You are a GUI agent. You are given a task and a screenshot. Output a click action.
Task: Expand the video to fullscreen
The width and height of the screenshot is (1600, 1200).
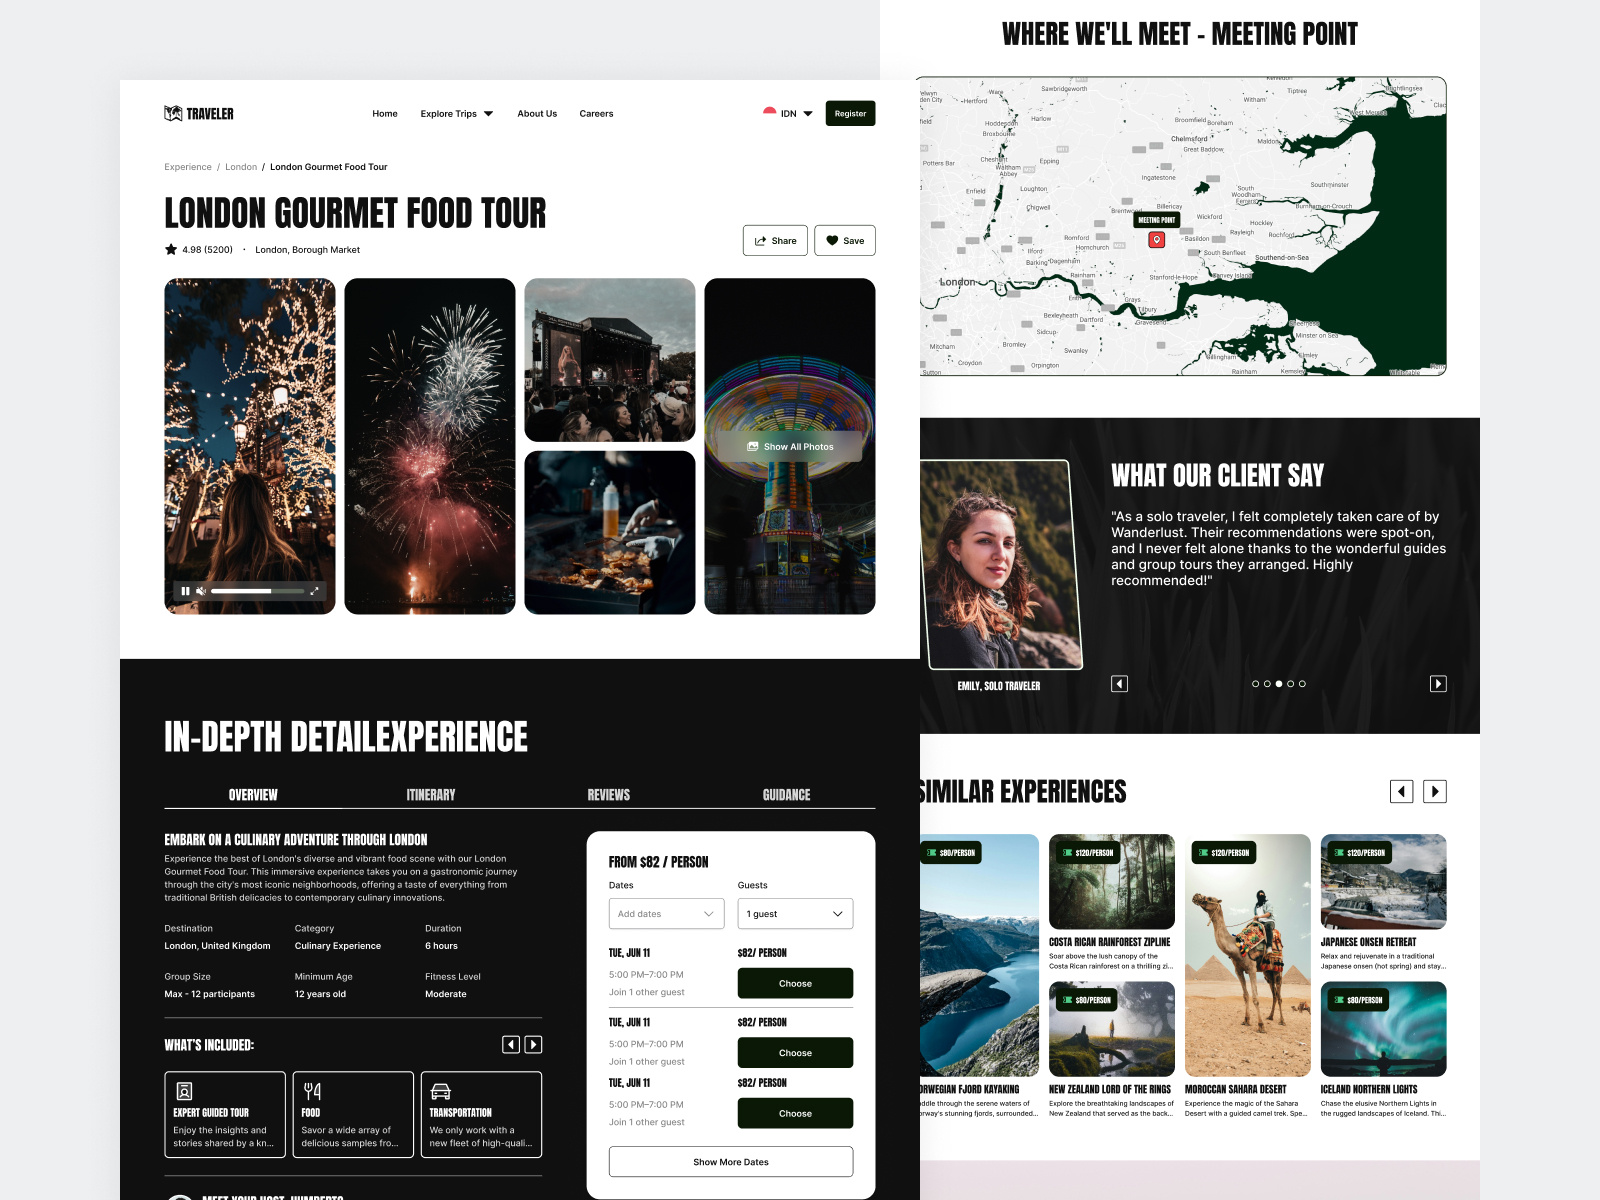[x=314, y=591]
